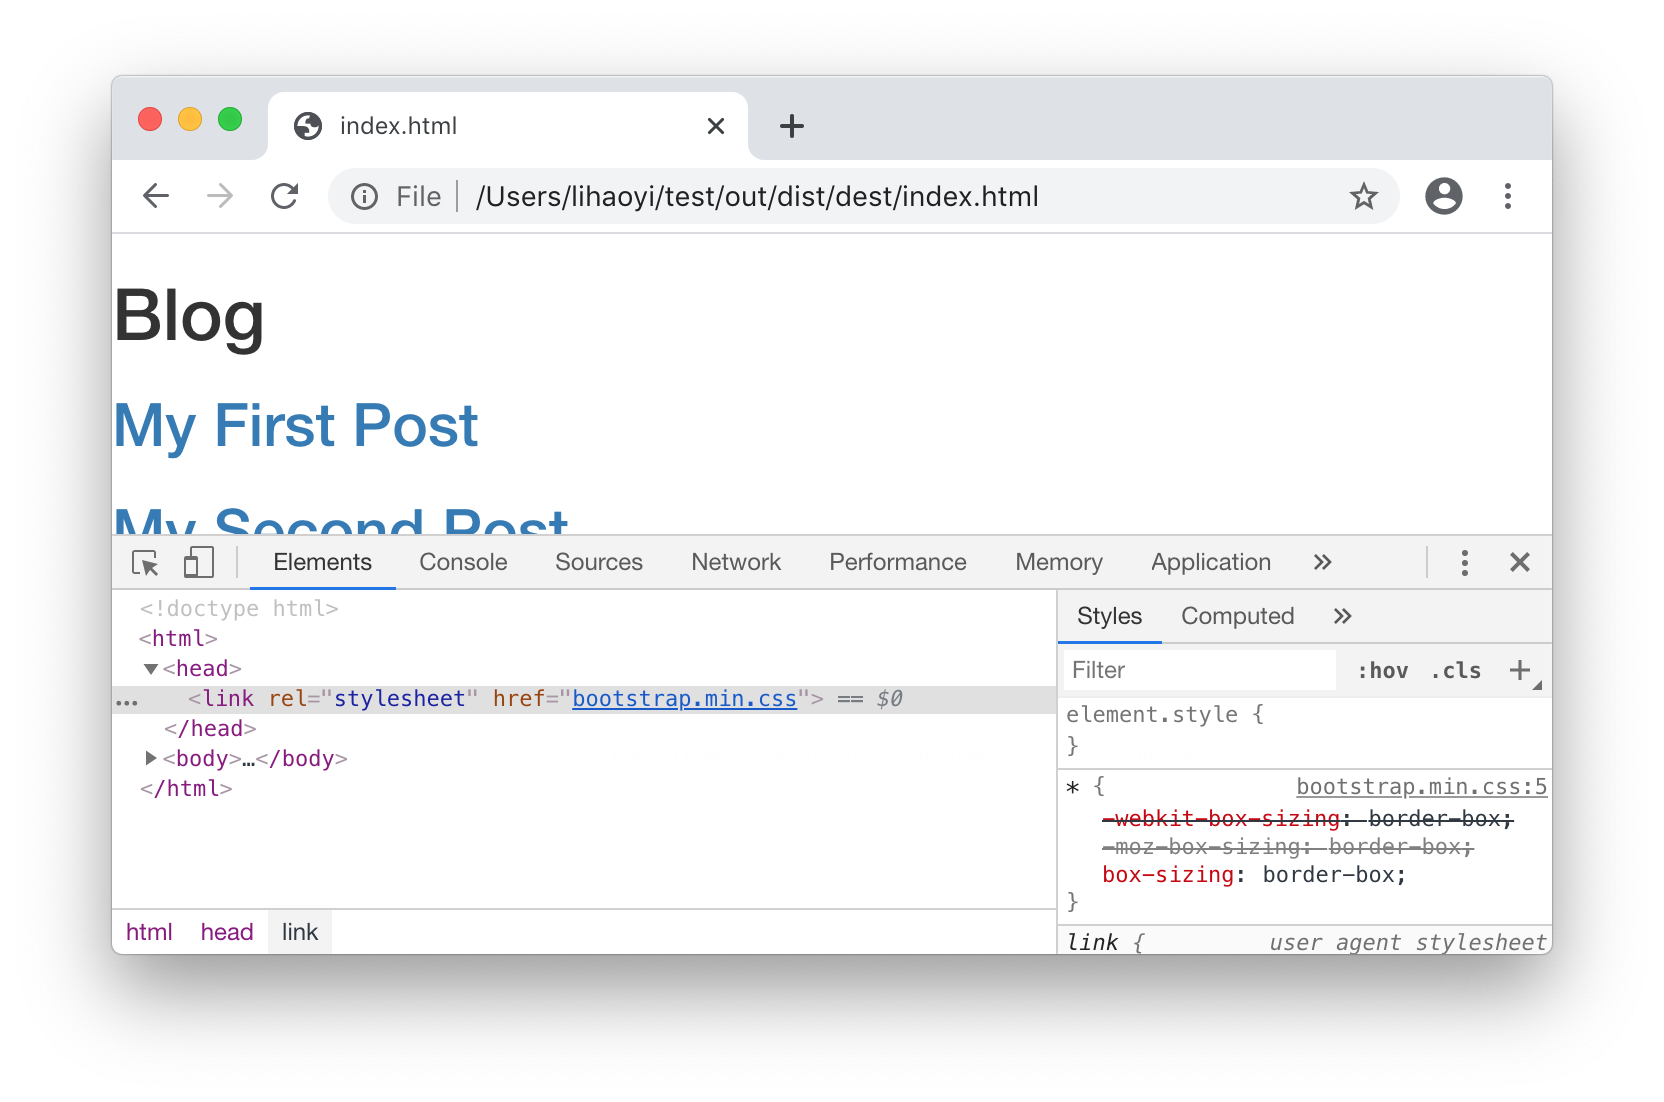
Task: Reload the page with refresh icon
Action: pos(285,196)
